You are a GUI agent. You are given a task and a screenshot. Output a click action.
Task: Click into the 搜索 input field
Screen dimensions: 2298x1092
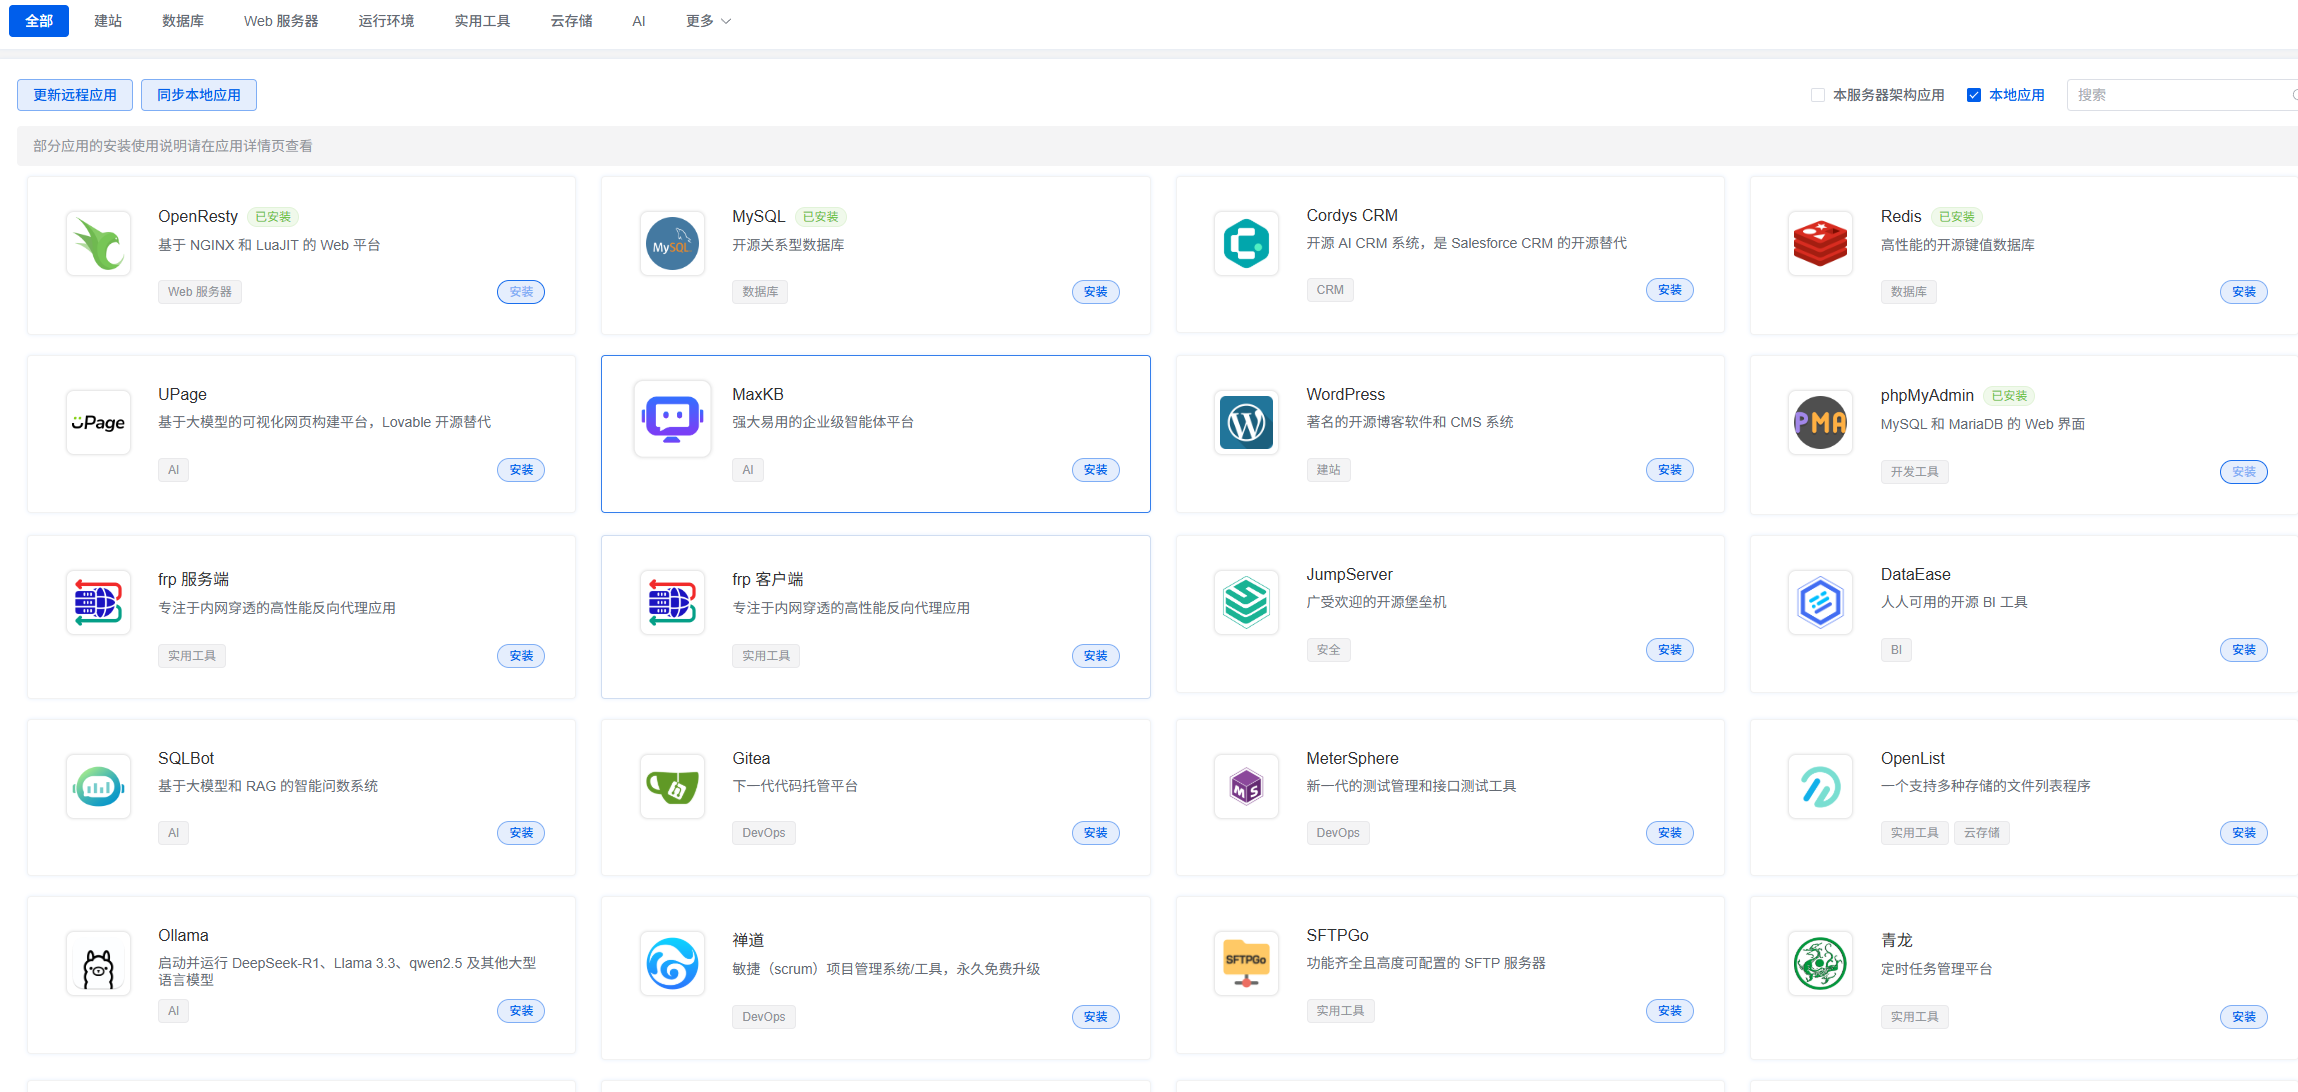pos(2180,95)
